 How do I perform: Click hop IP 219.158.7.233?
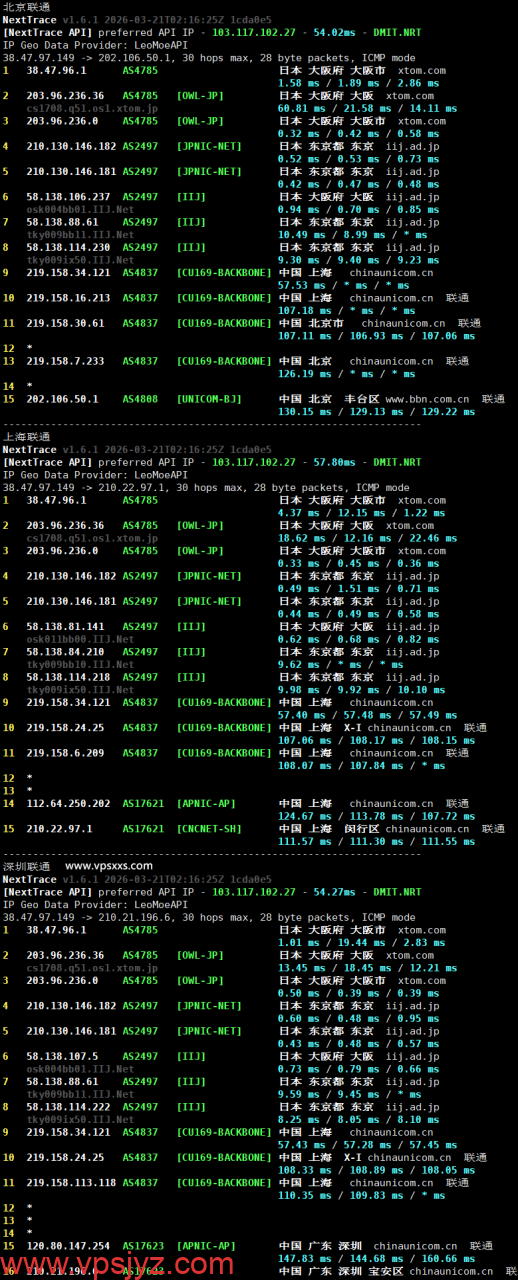pyautogui.click(x=65, y=361)
